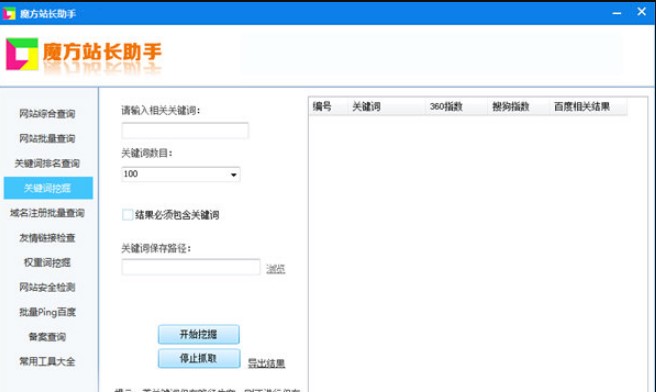Click the 导出结果 link
Image resolution: width=656 pixels, height=392 pixels.
(266, 363)
